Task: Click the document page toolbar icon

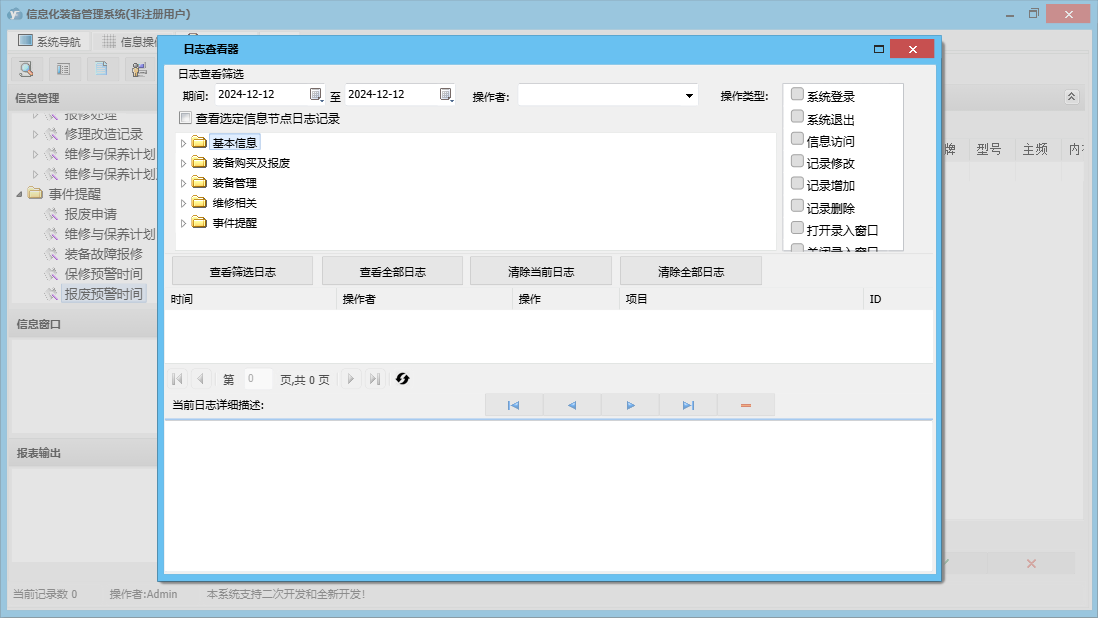Action: coord(102,69)
